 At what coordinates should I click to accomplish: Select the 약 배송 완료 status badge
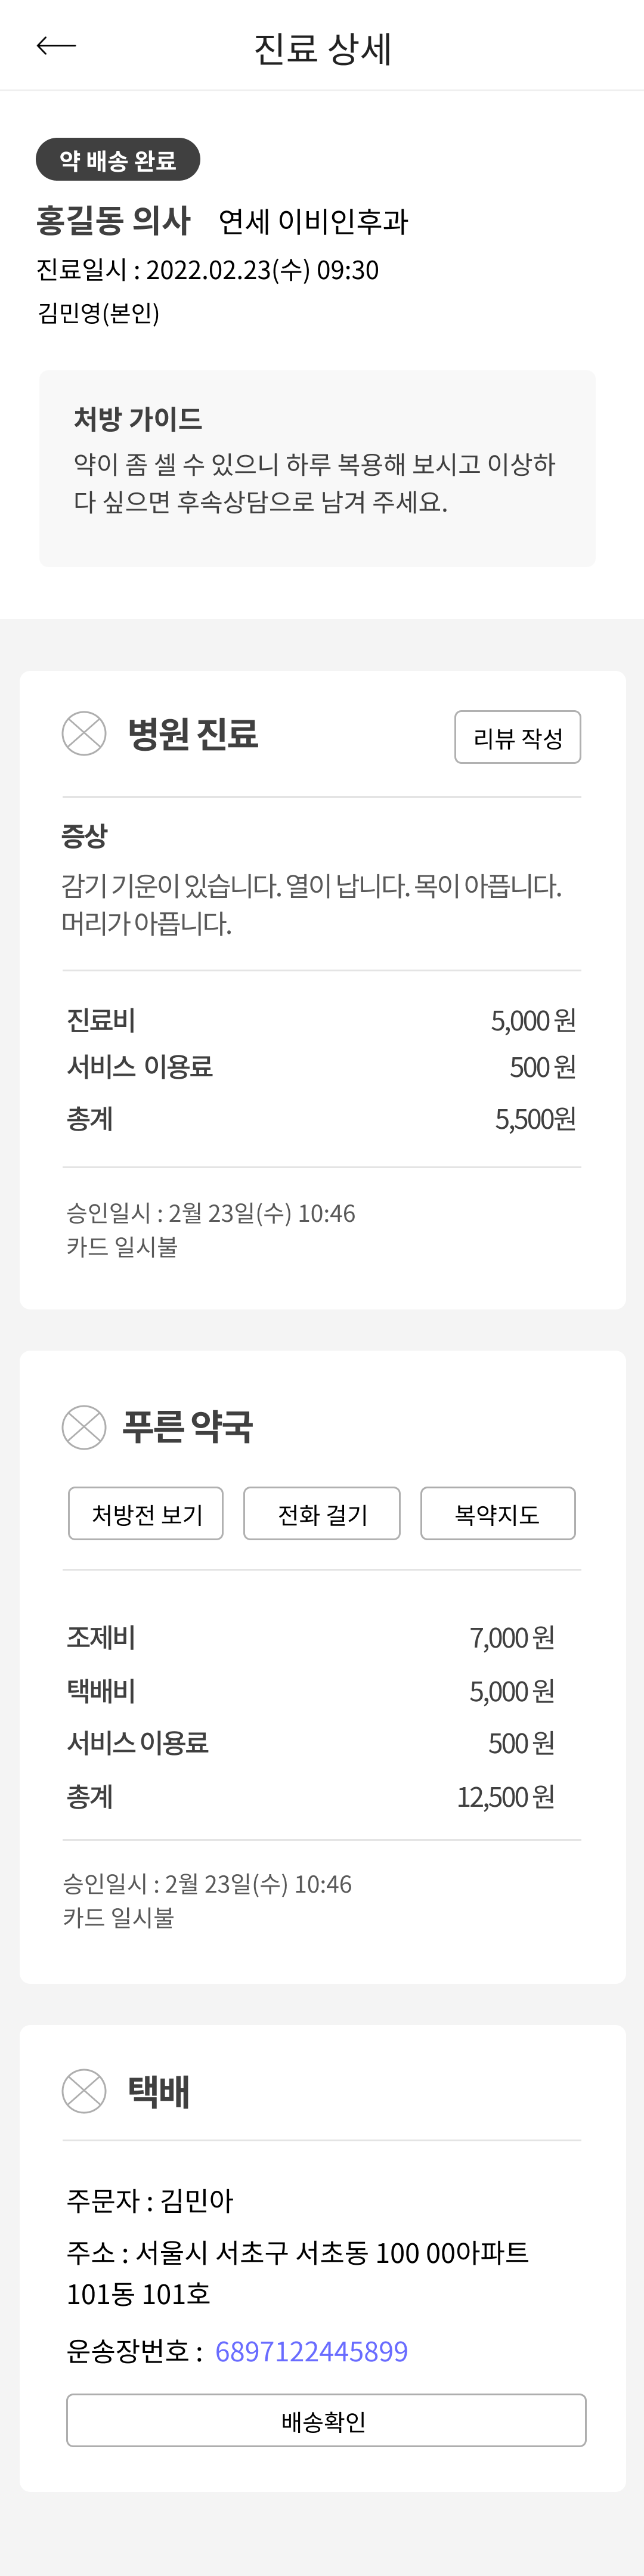click(118, 158)
